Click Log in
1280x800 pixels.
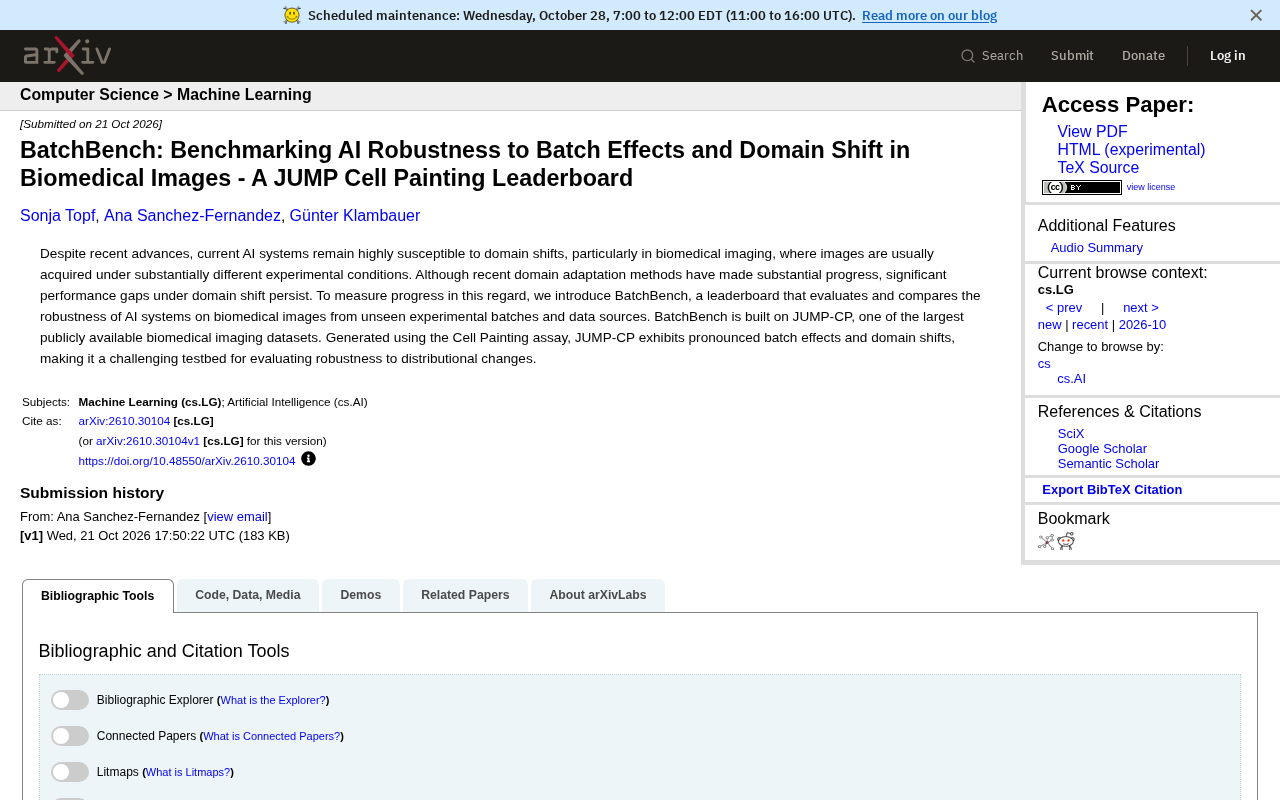[1227, 56]
